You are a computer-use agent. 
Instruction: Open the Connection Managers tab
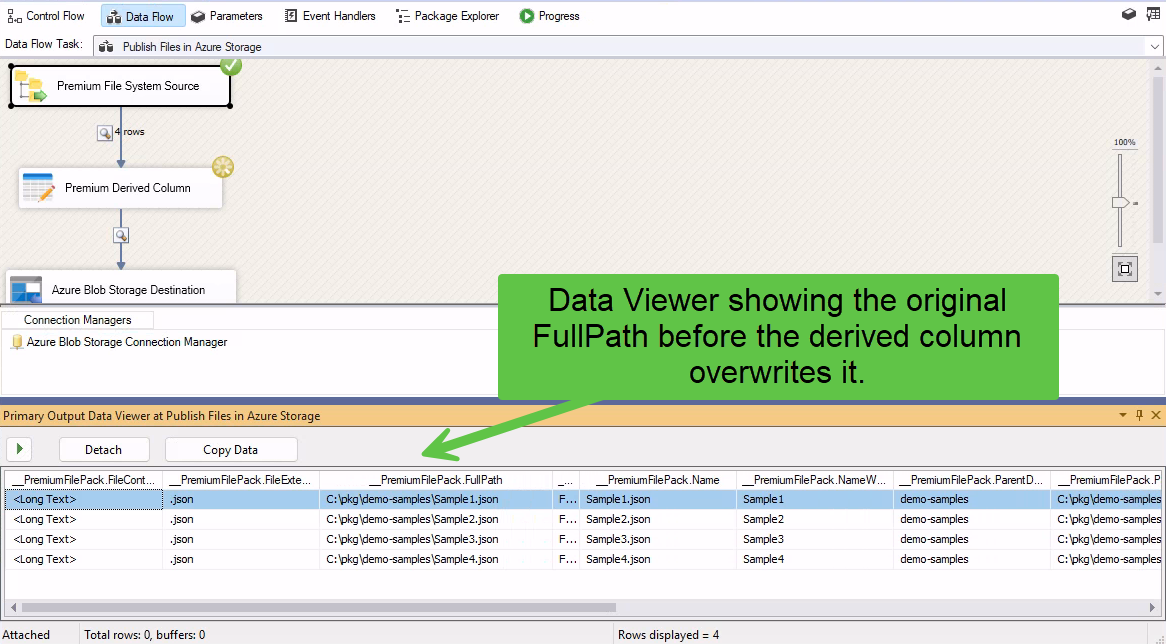tap(77, 320)
